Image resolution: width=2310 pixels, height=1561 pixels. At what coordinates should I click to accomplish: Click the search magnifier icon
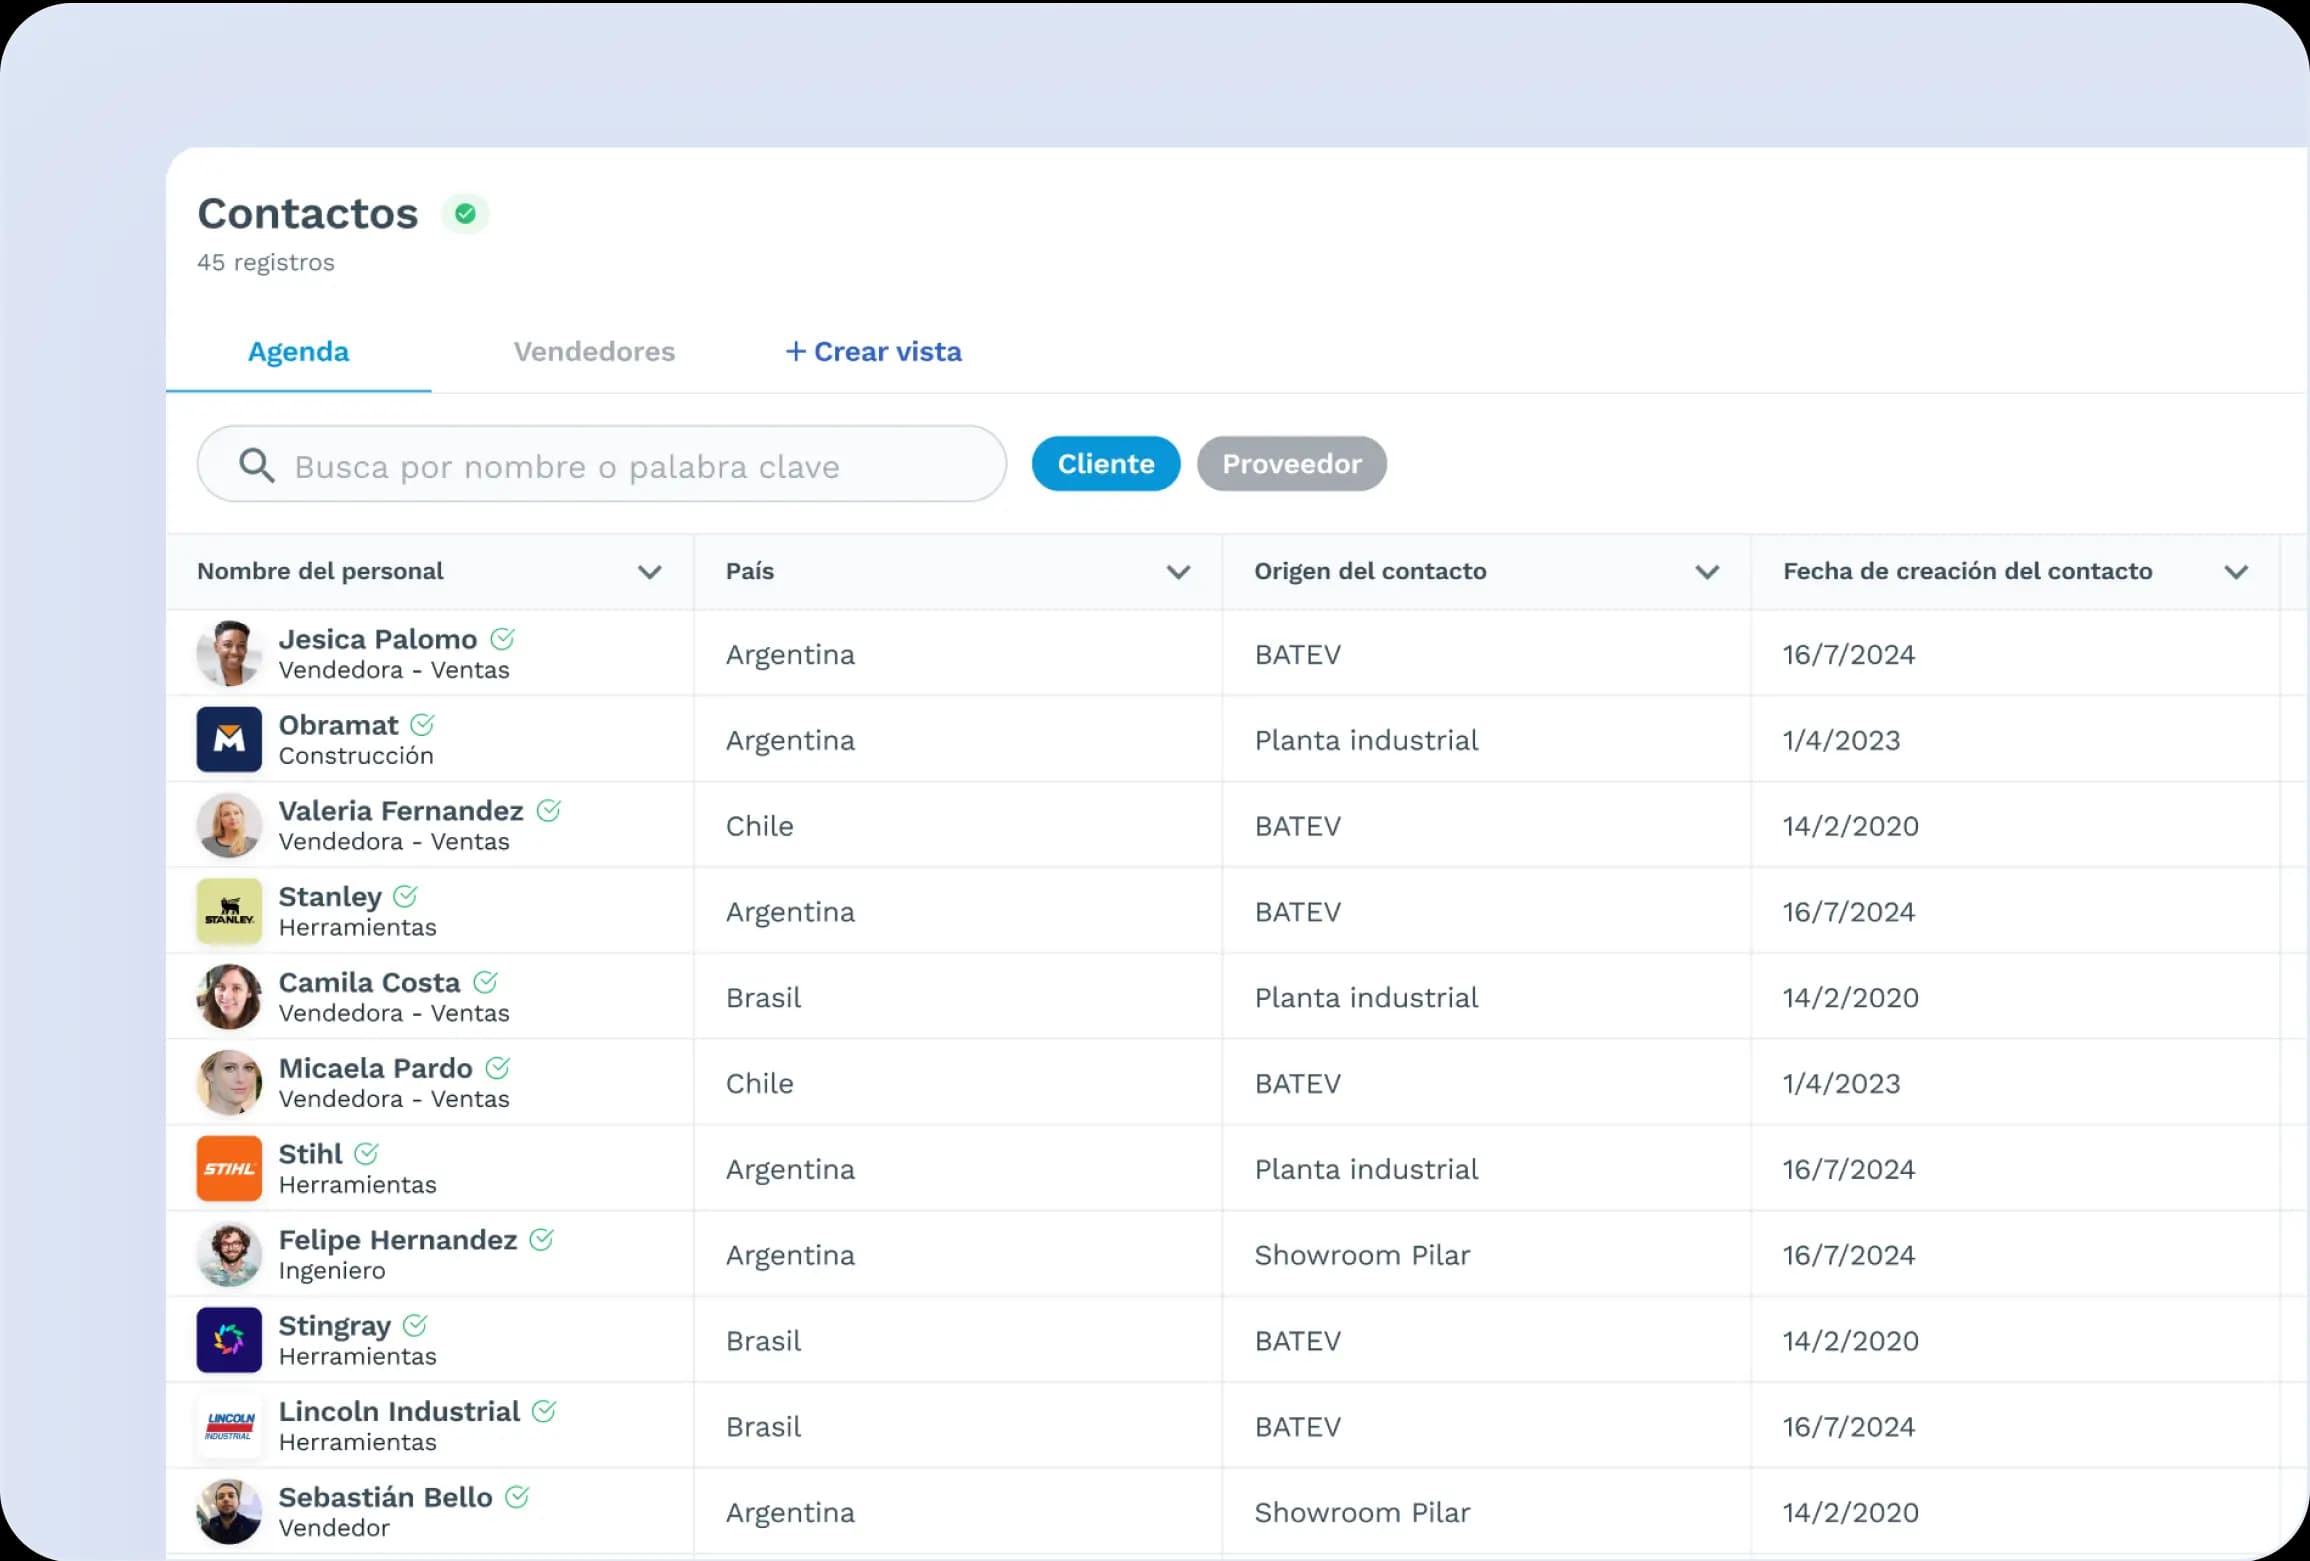(x=256, y=465)
